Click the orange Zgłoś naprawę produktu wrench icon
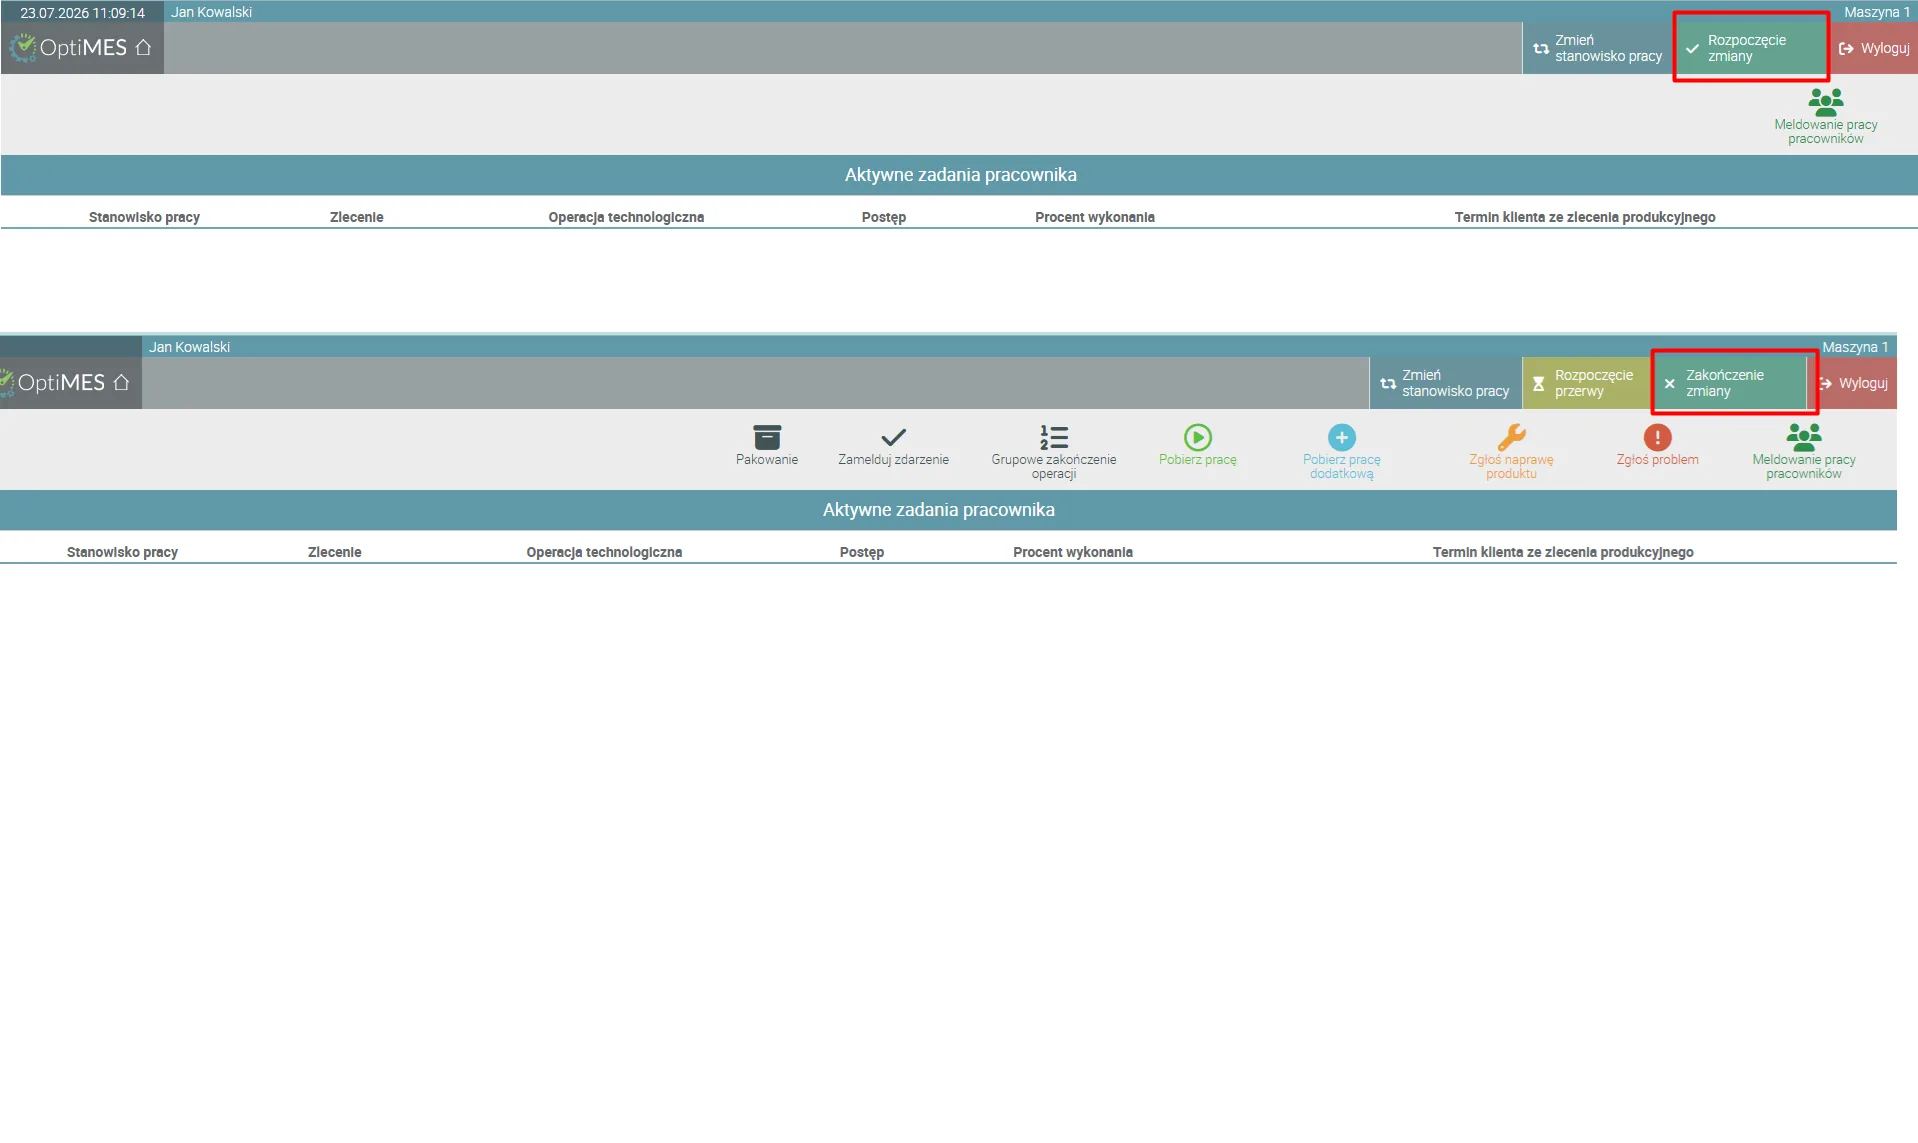Screen dimensions: 1918x1143 [1511, 437]
